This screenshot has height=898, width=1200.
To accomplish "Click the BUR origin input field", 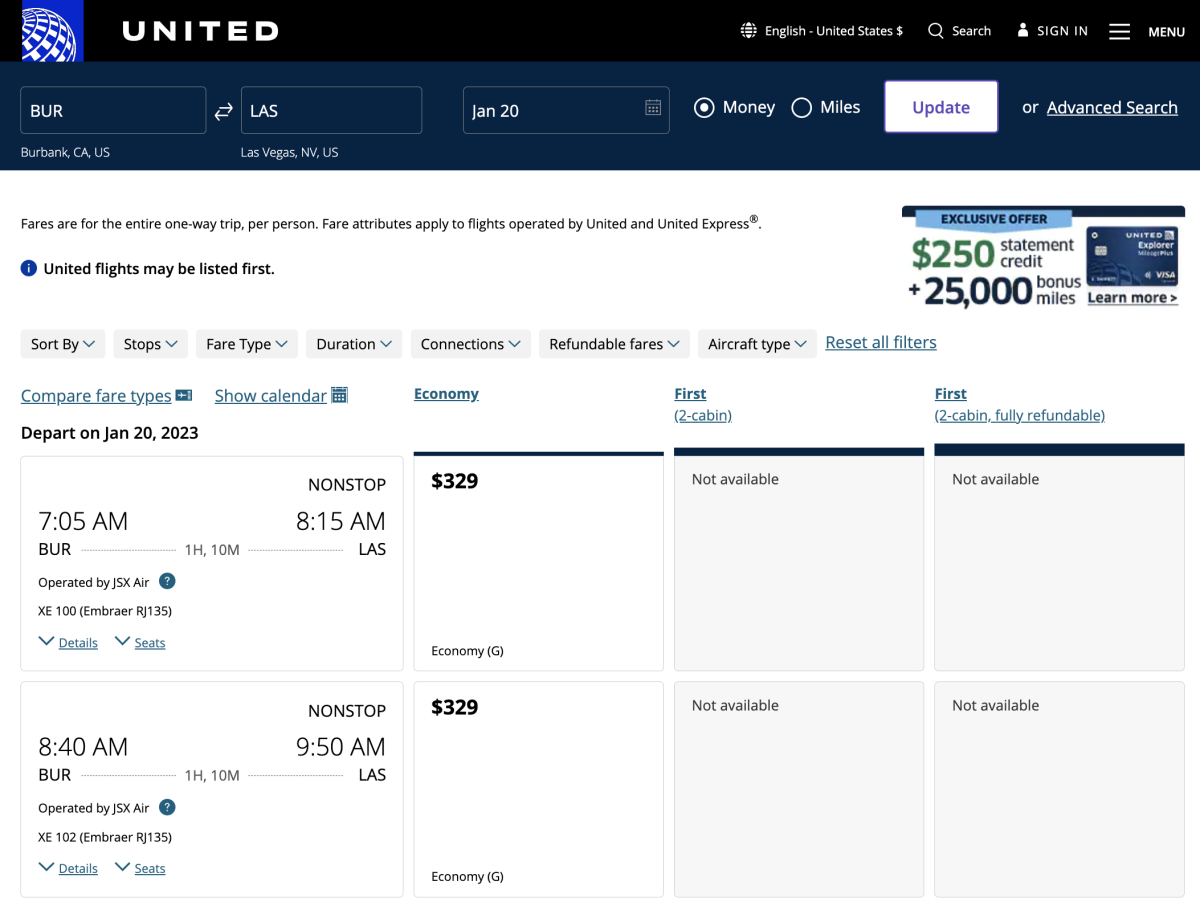I will 113,111.
